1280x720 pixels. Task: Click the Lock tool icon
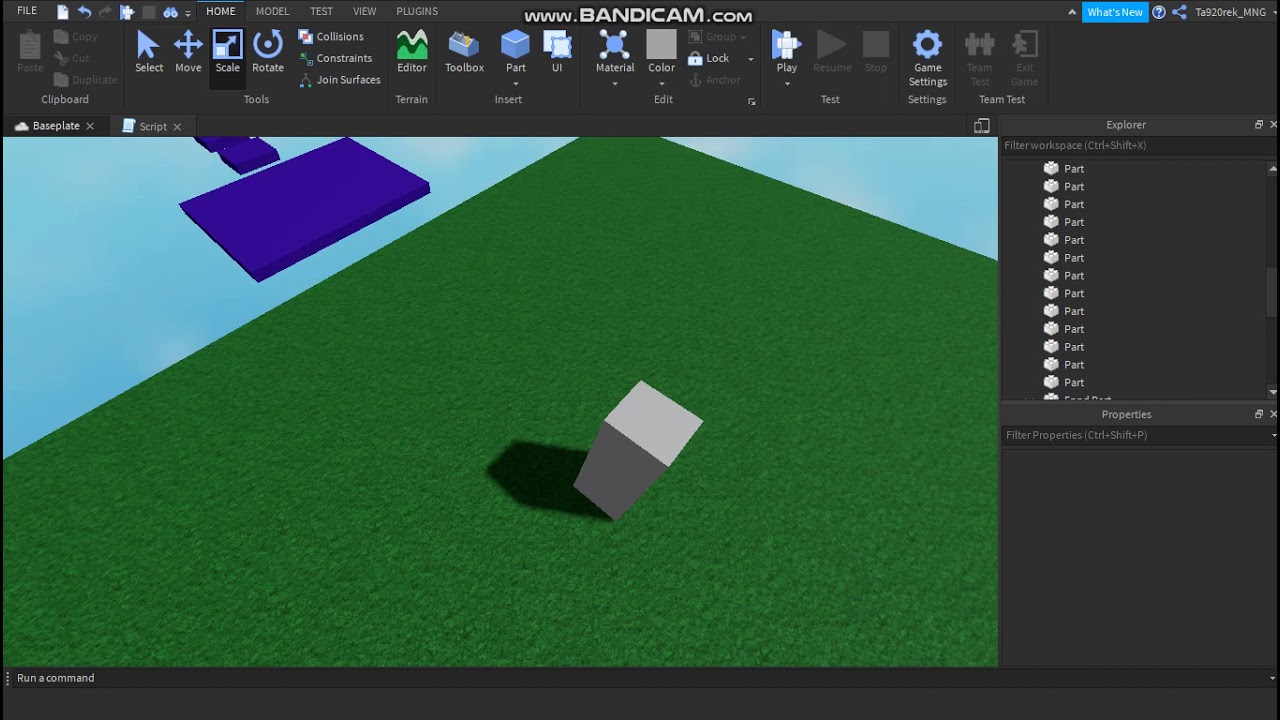696,58
